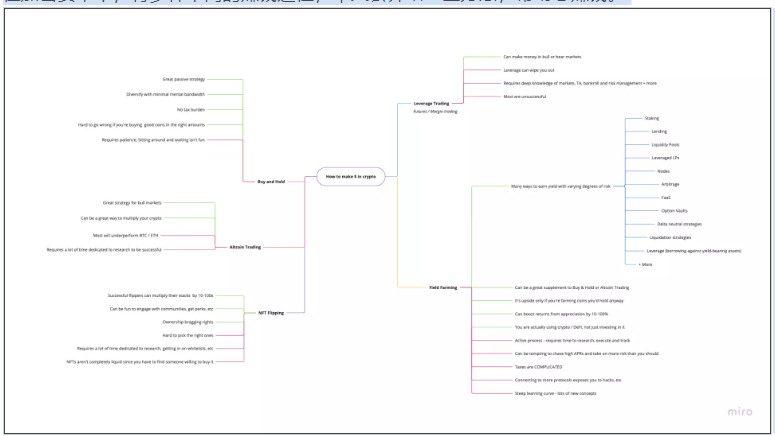
Task: Select "Great strategy for bull markets" node
Action: coord(176,203)
